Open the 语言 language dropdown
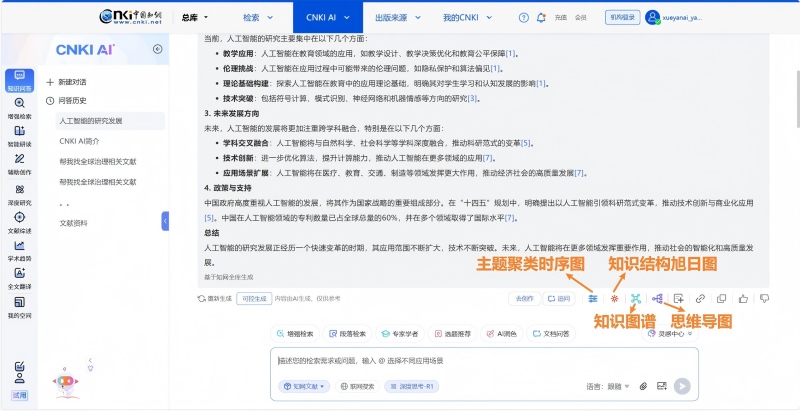The image size is (800, 411). (x=610, y=385)
